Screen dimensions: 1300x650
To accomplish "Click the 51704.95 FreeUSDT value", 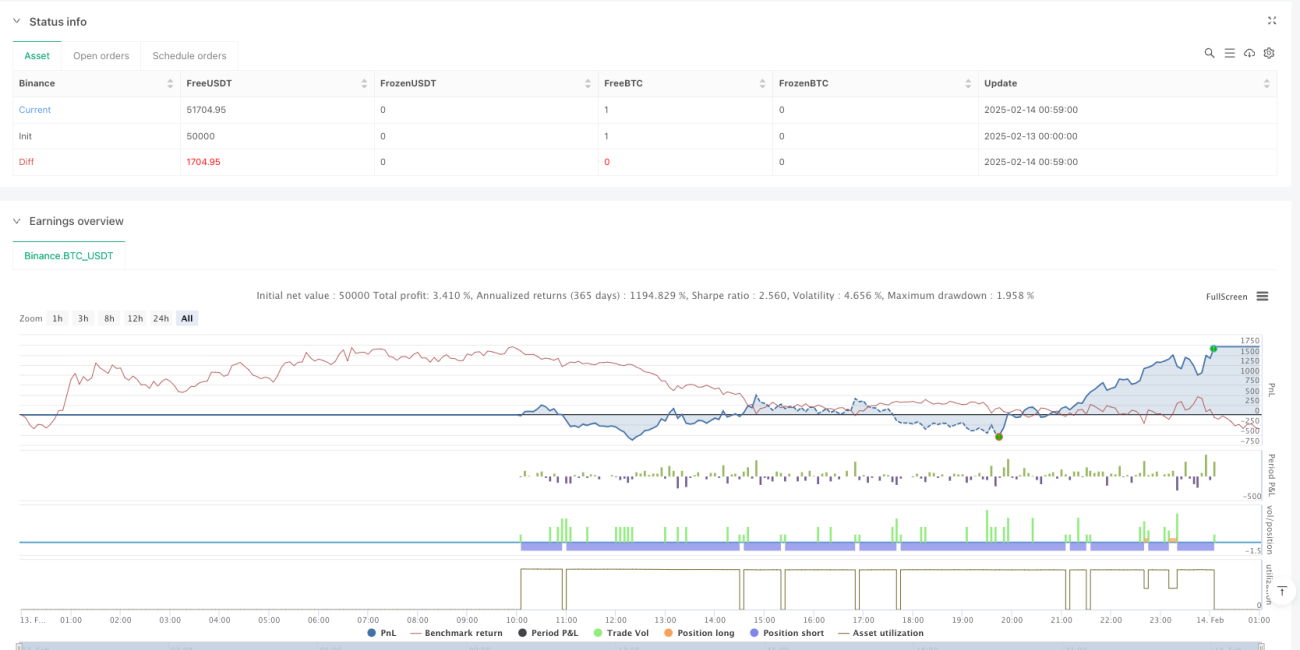I will 206,110.
